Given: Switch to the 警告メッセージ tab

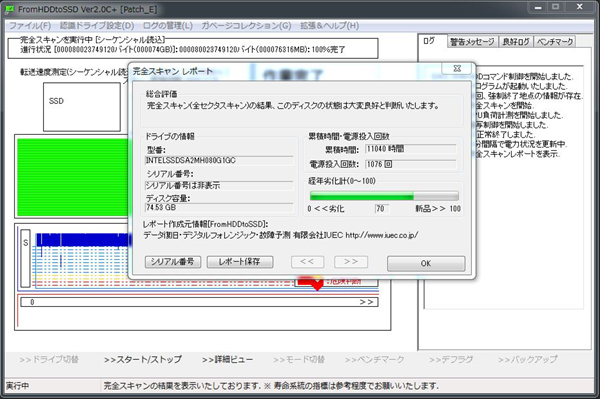Looking at the screenshot, I should (x=472, y=42).
